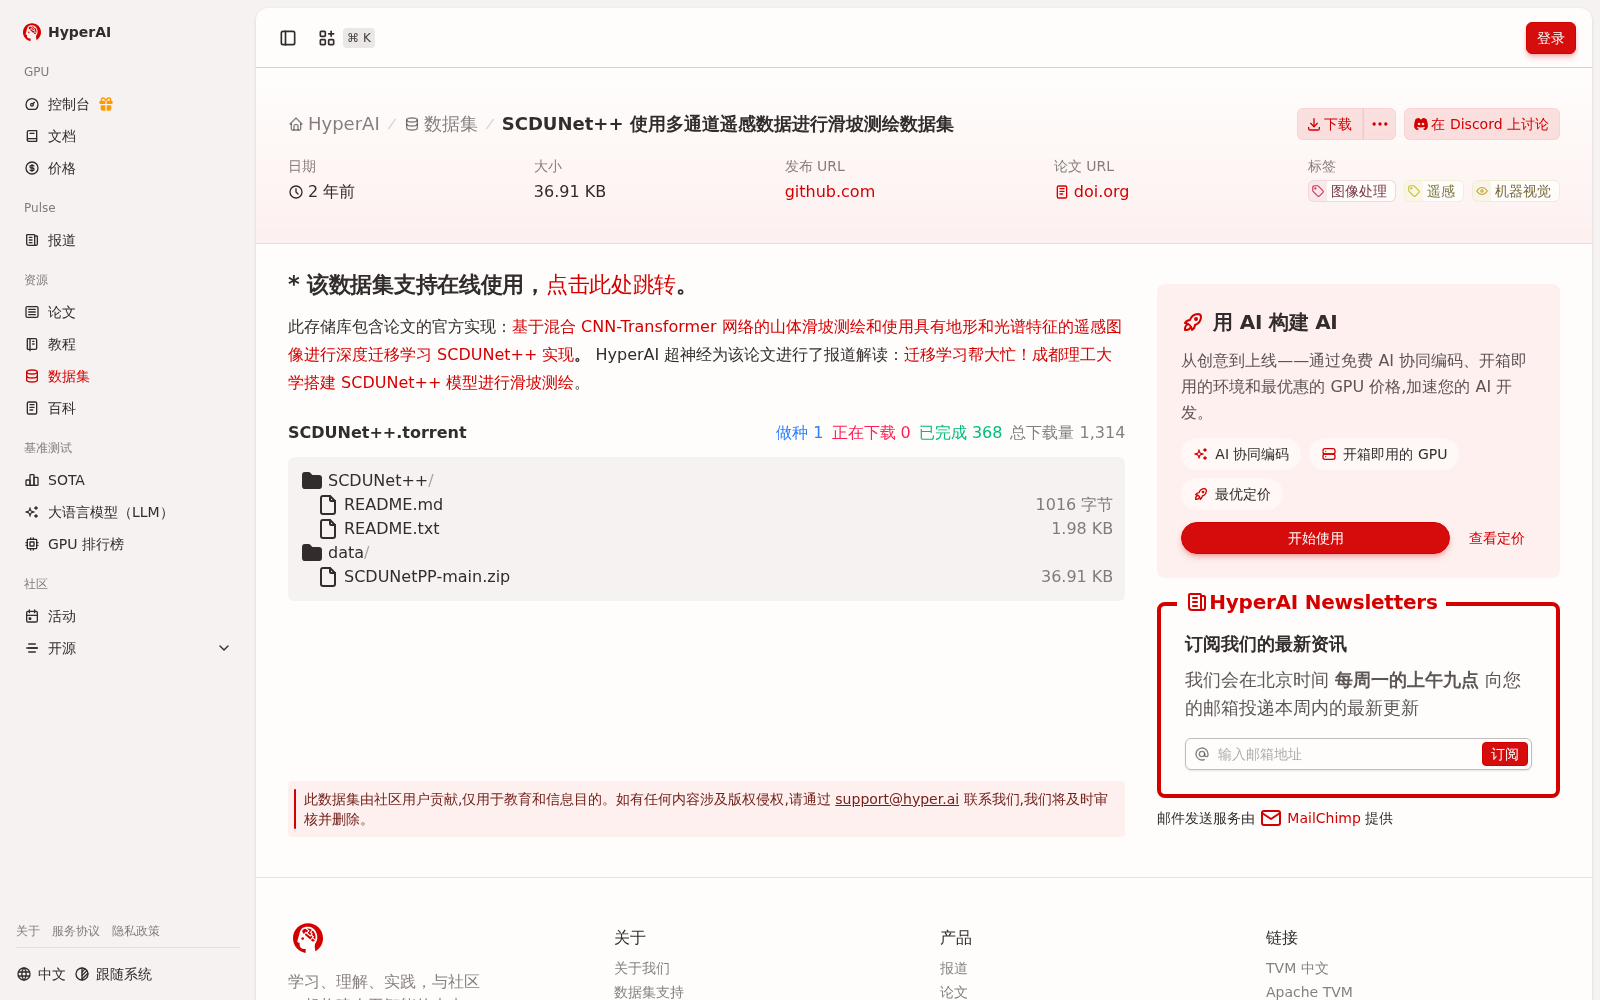Click the 订阅 button
The height and width of the screenshot is (1000, 1600).
pyautogui.click(x=1504, y=754)
